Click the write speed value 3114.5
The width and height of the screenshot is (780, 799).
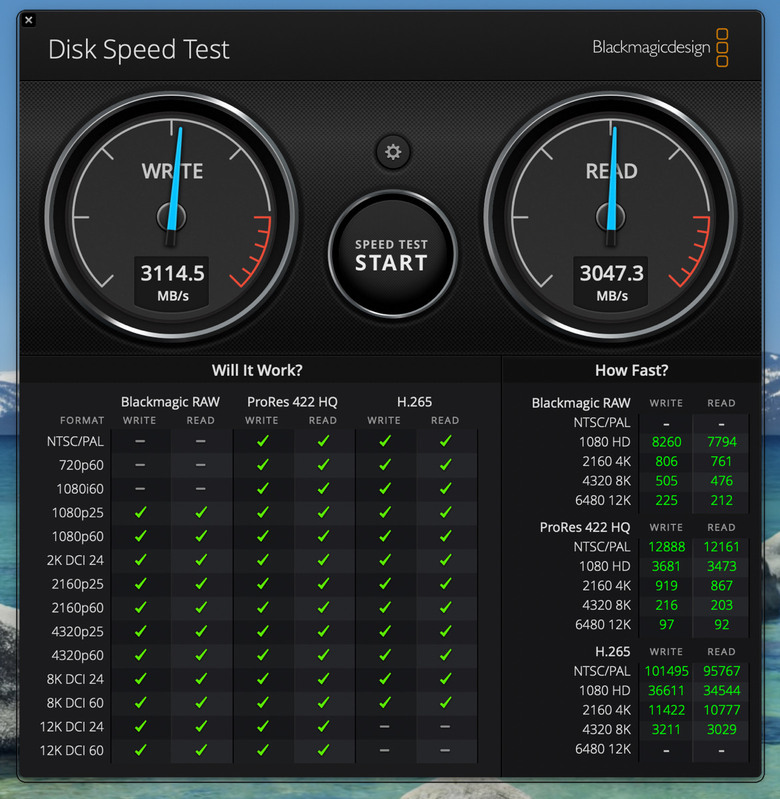click(x=172, y=274)
